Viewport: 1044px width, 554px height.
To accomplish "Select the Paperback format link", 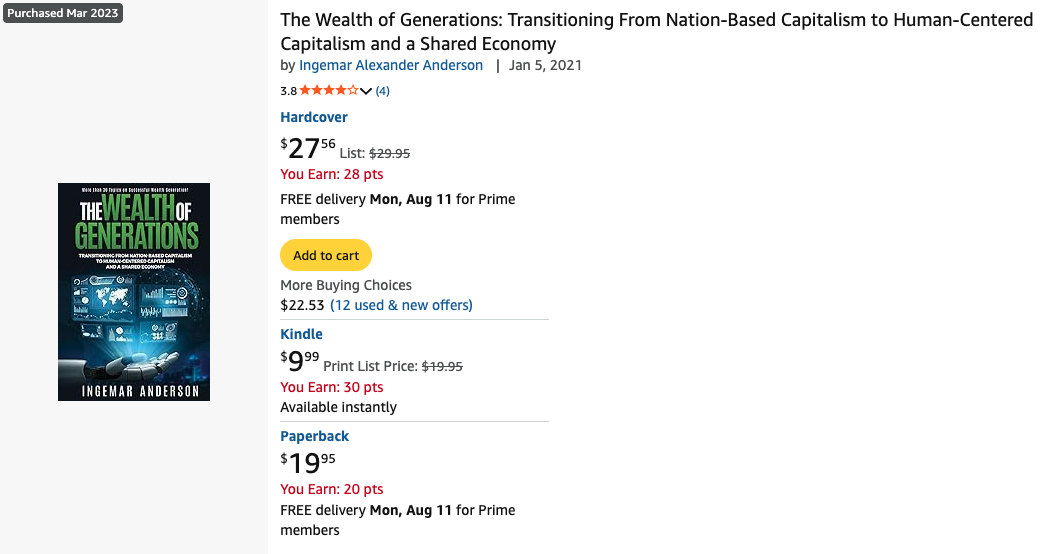I will (314, 436).
